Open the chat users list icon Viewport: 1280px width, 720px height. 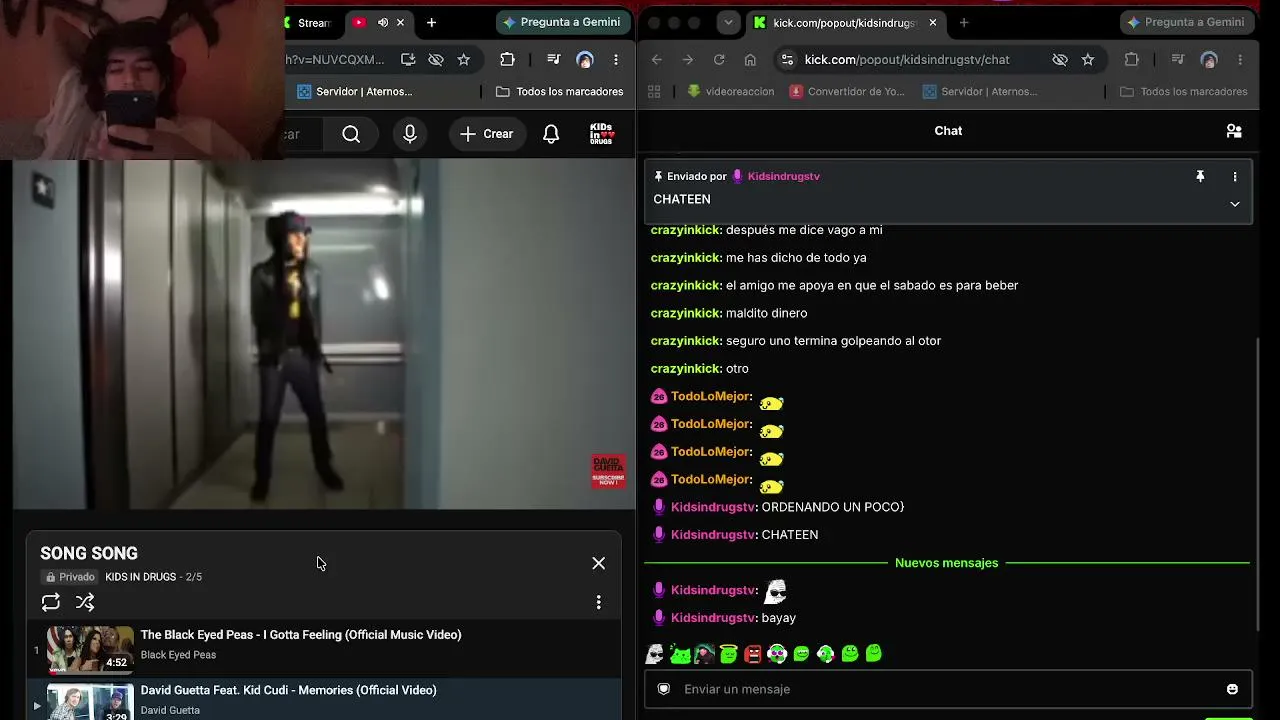tap(1234, 131)
